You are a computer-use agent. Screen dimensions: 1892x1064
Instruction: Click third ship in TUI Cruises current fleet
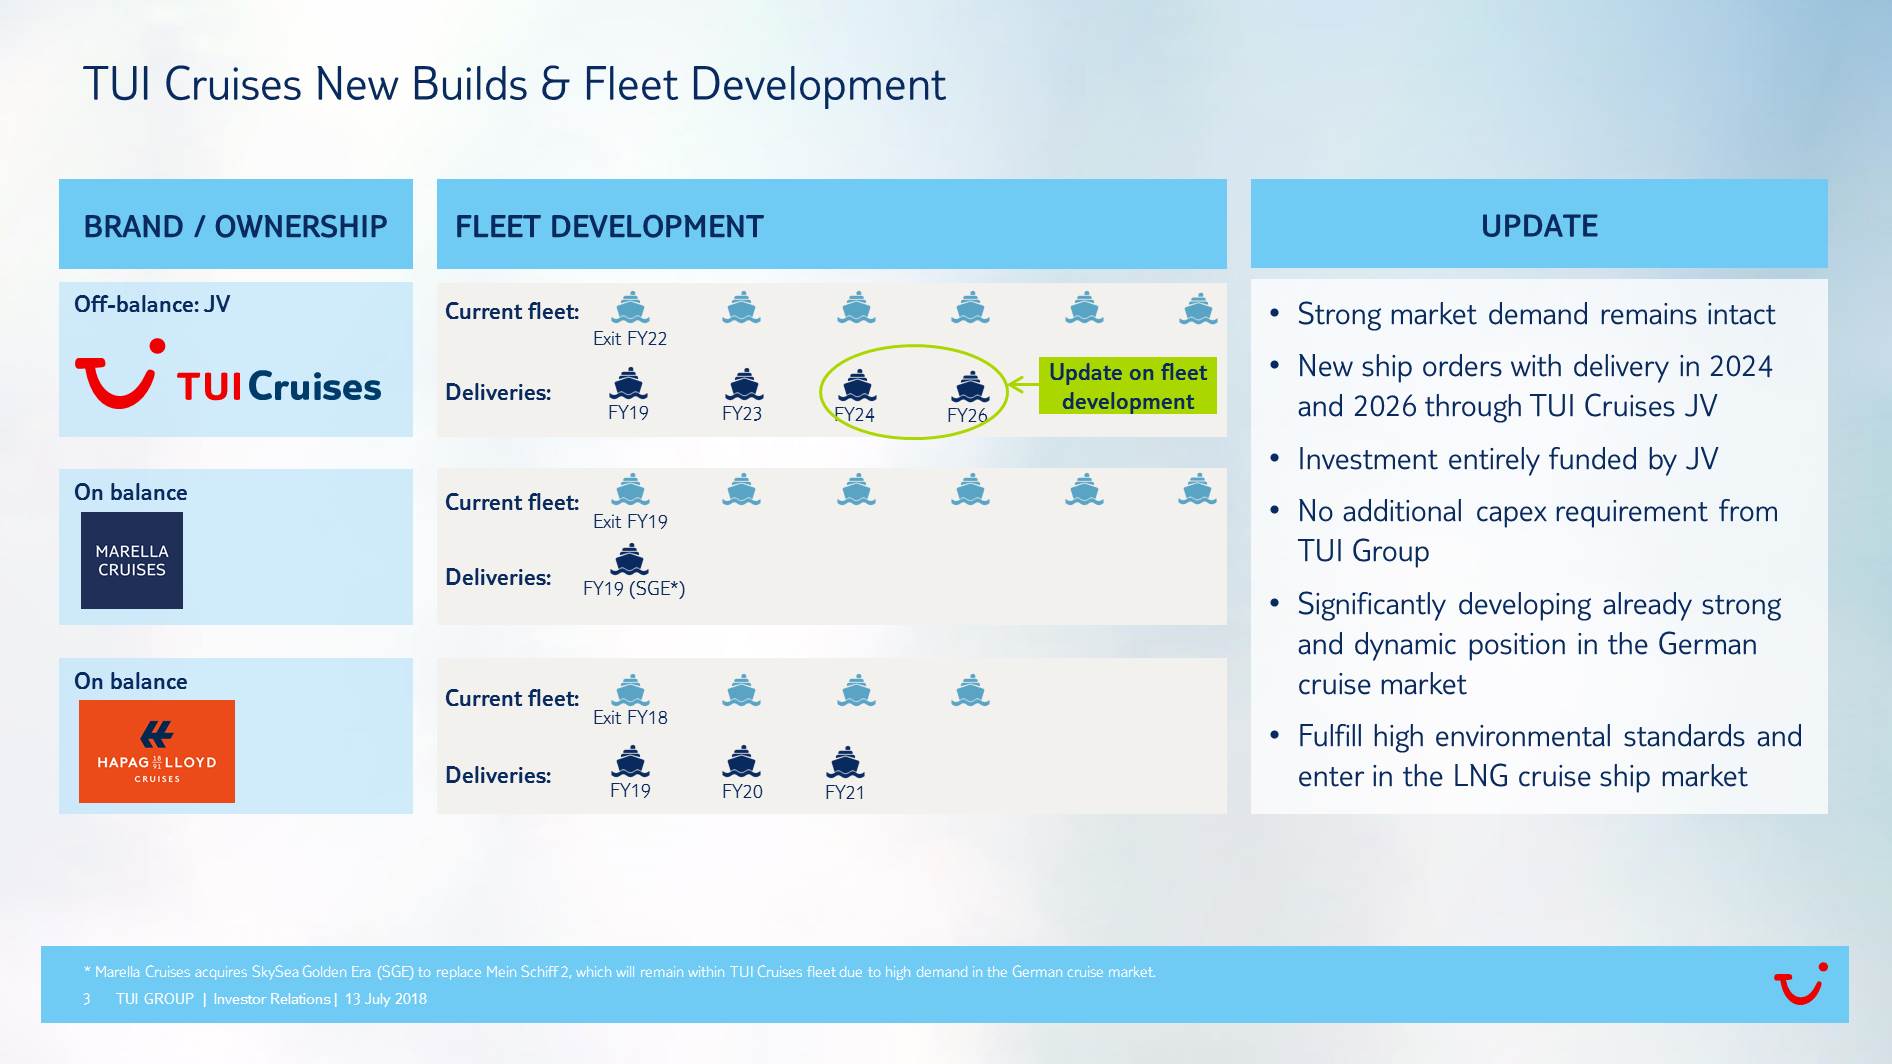click(x=857, y=308)
